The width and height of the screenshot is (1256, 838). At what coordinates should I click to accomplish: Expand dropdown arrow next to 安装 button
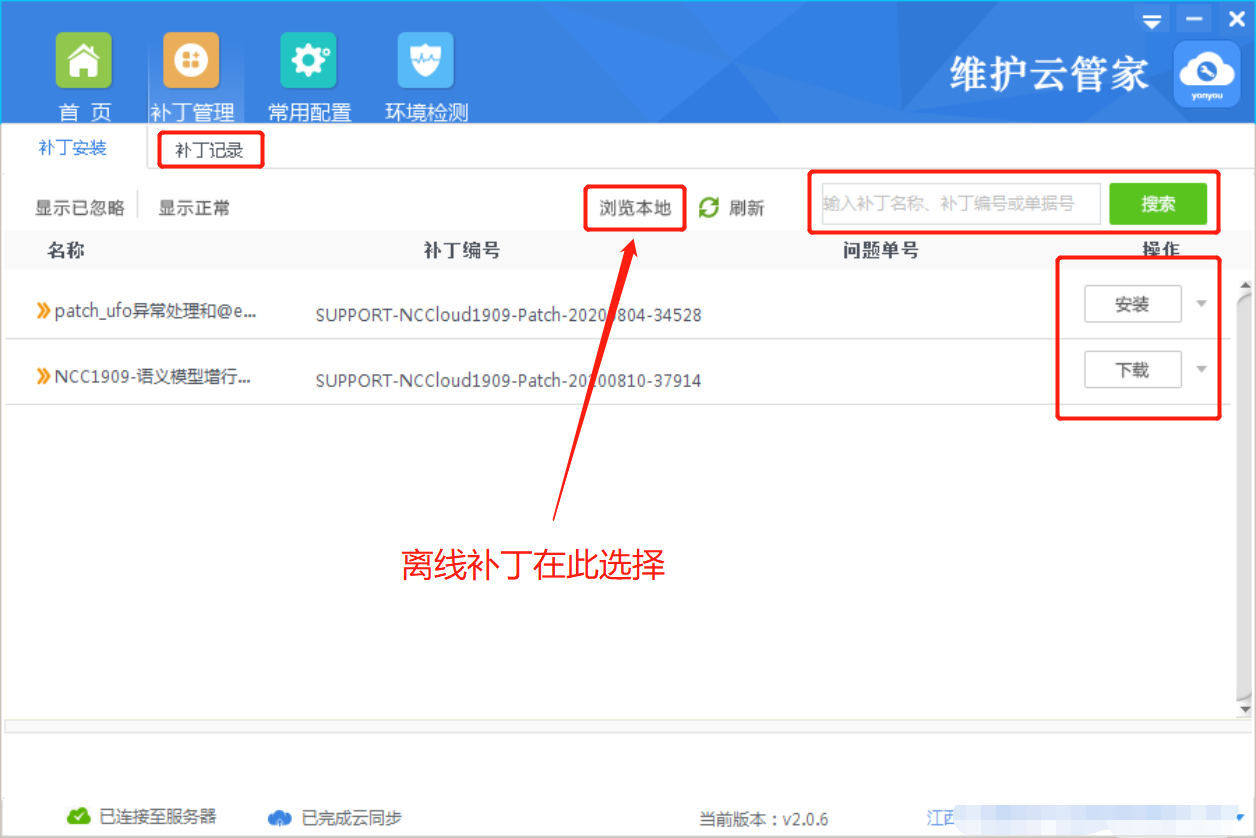(x=1201, y=304)
